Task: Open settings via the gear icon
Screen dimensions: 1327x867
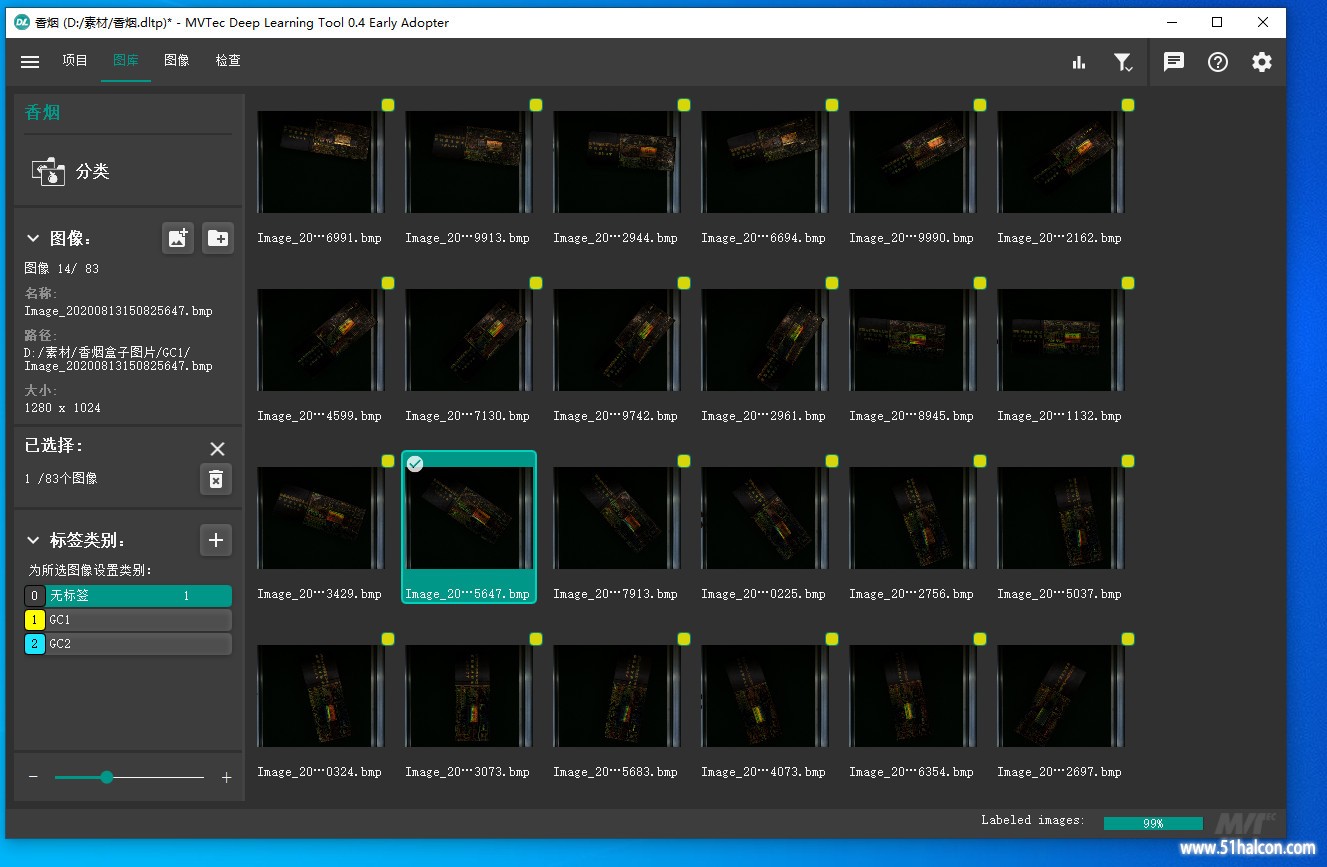Action: click(1261, 62)
